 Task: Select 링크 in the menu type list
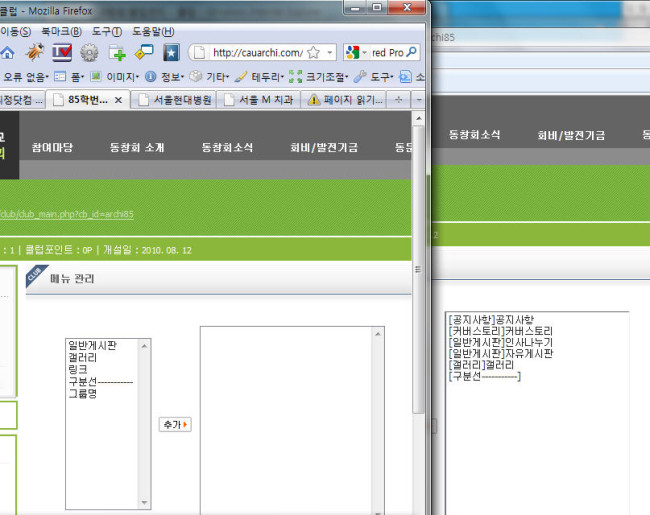point(78,369)
